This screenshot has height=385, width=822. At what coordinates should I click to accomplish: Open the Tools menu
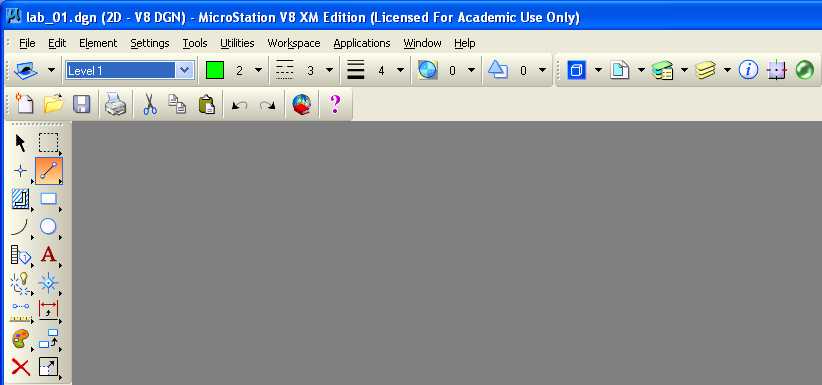point(195,43)
